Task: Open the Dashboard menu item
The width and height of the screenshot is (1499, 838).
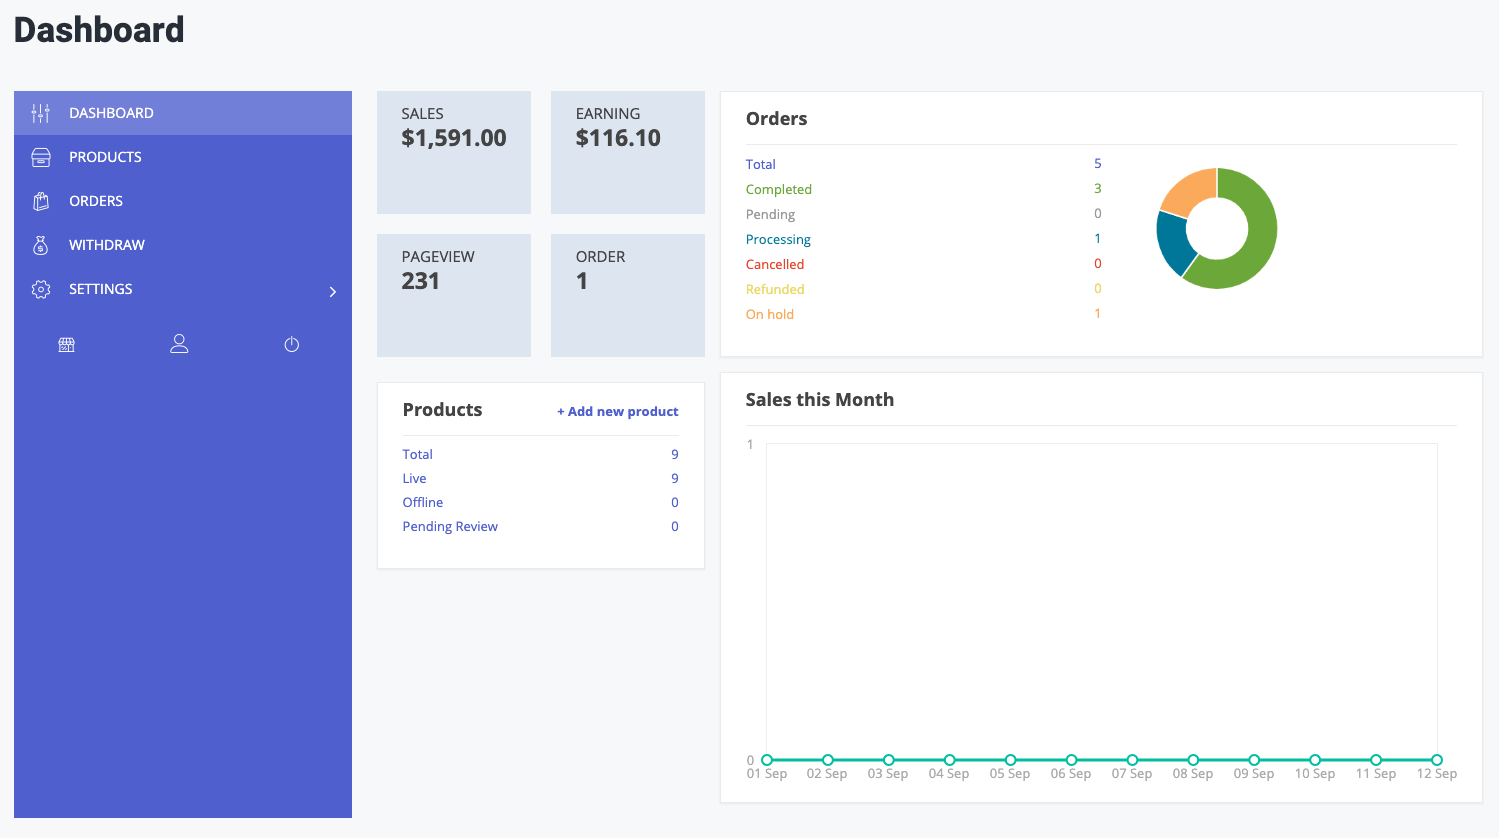Action: [183, 113]
